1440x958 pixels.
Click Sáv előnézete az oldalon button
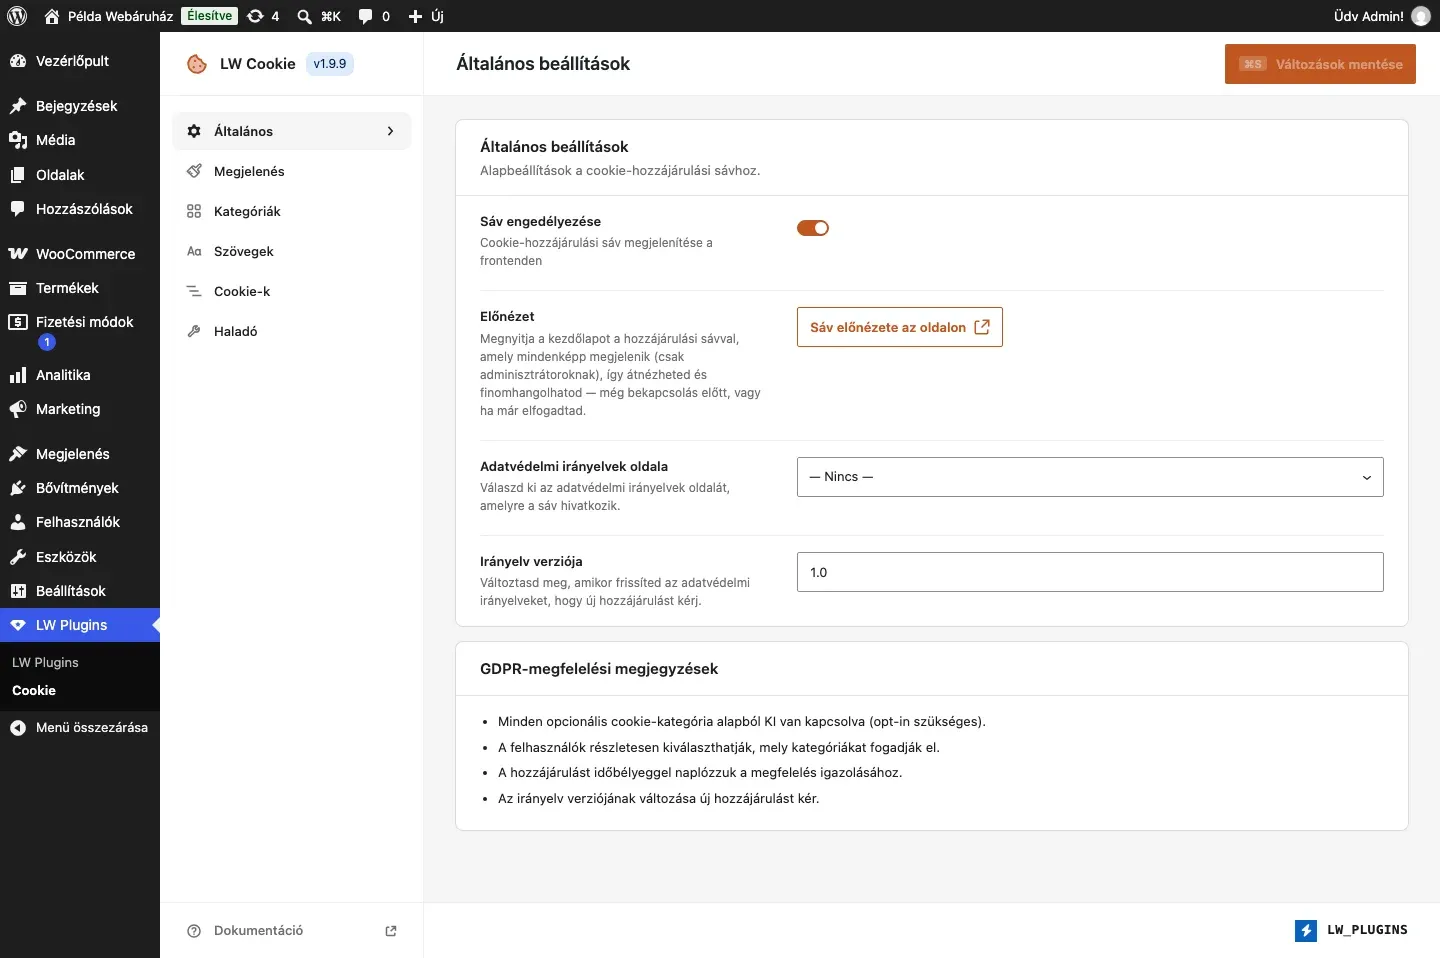(x=900, y=327)
